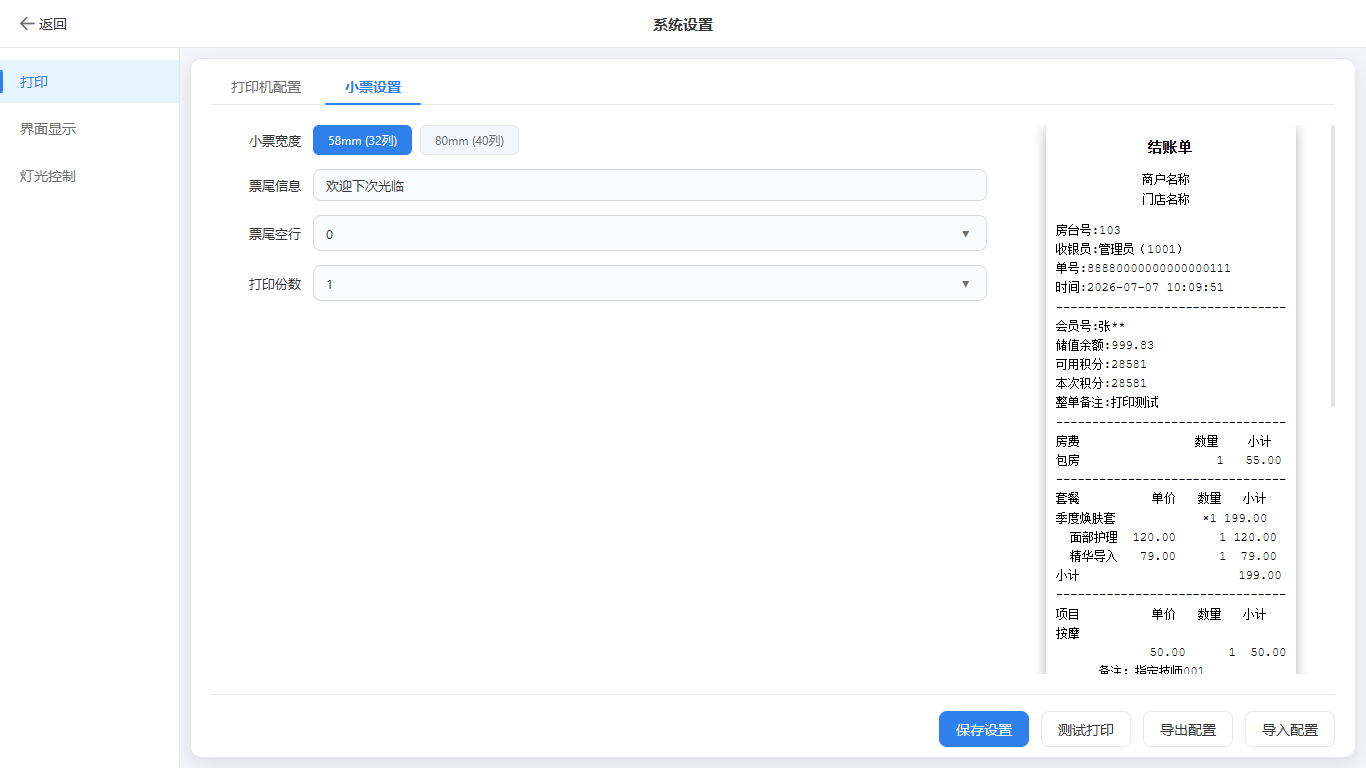Open the 票尾空行 dropdown

pyautogui.click(x=650, y=234)
